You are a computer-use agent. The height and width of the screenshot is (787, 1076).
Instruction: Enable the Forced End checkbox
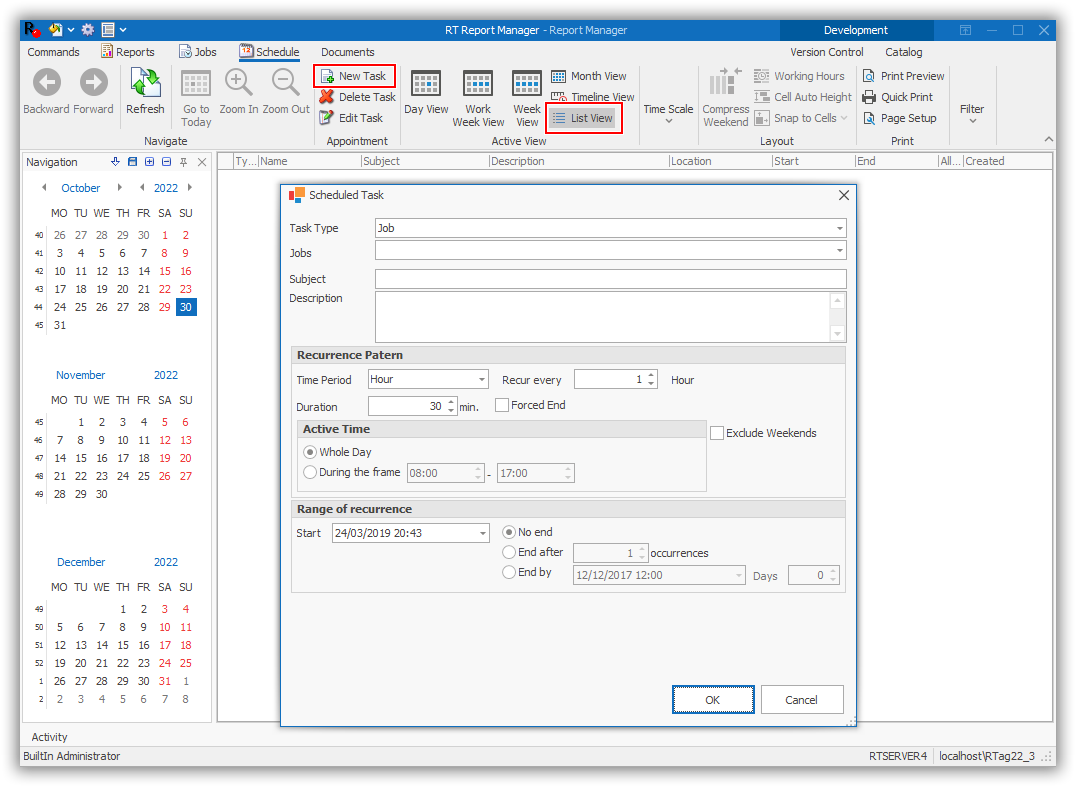[x=502, y=405]
